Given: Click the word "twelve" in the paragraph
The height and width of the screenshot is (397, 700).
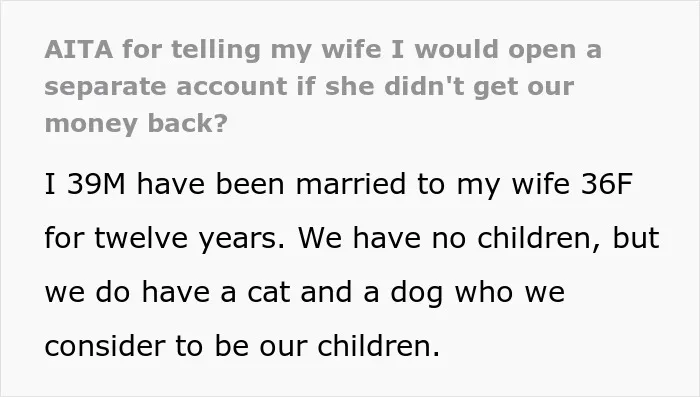Looking at the screenshot, I should [141, 238].
